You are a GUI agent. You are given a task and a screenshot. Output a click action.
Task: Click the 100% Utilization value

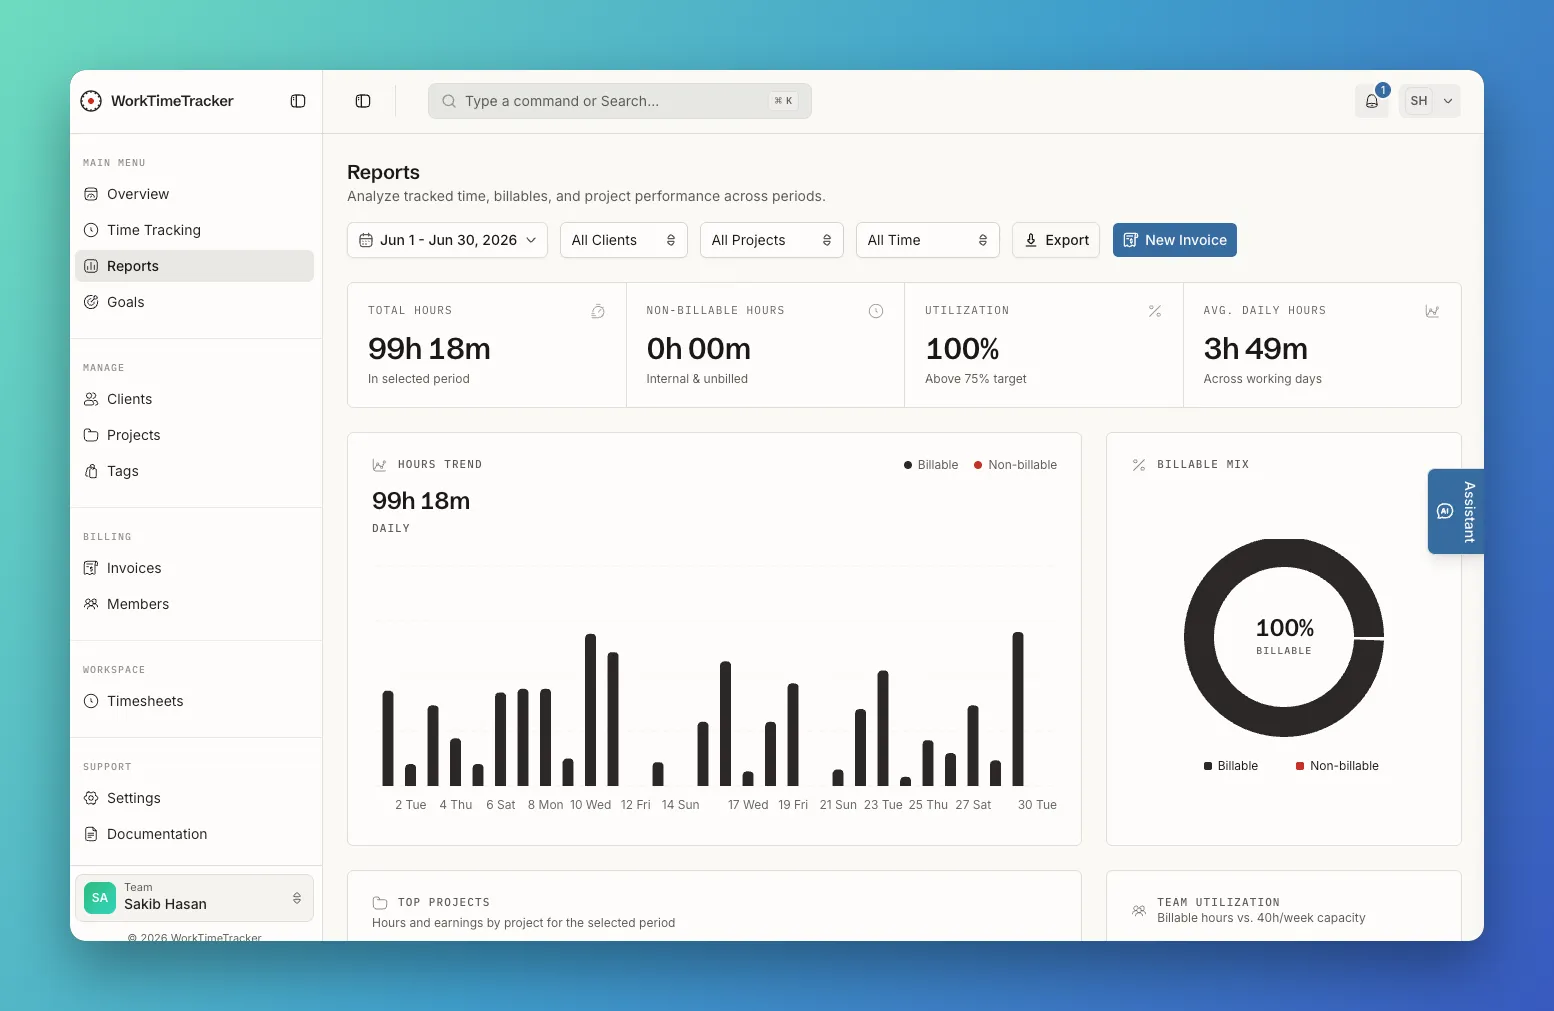point(962,349)
